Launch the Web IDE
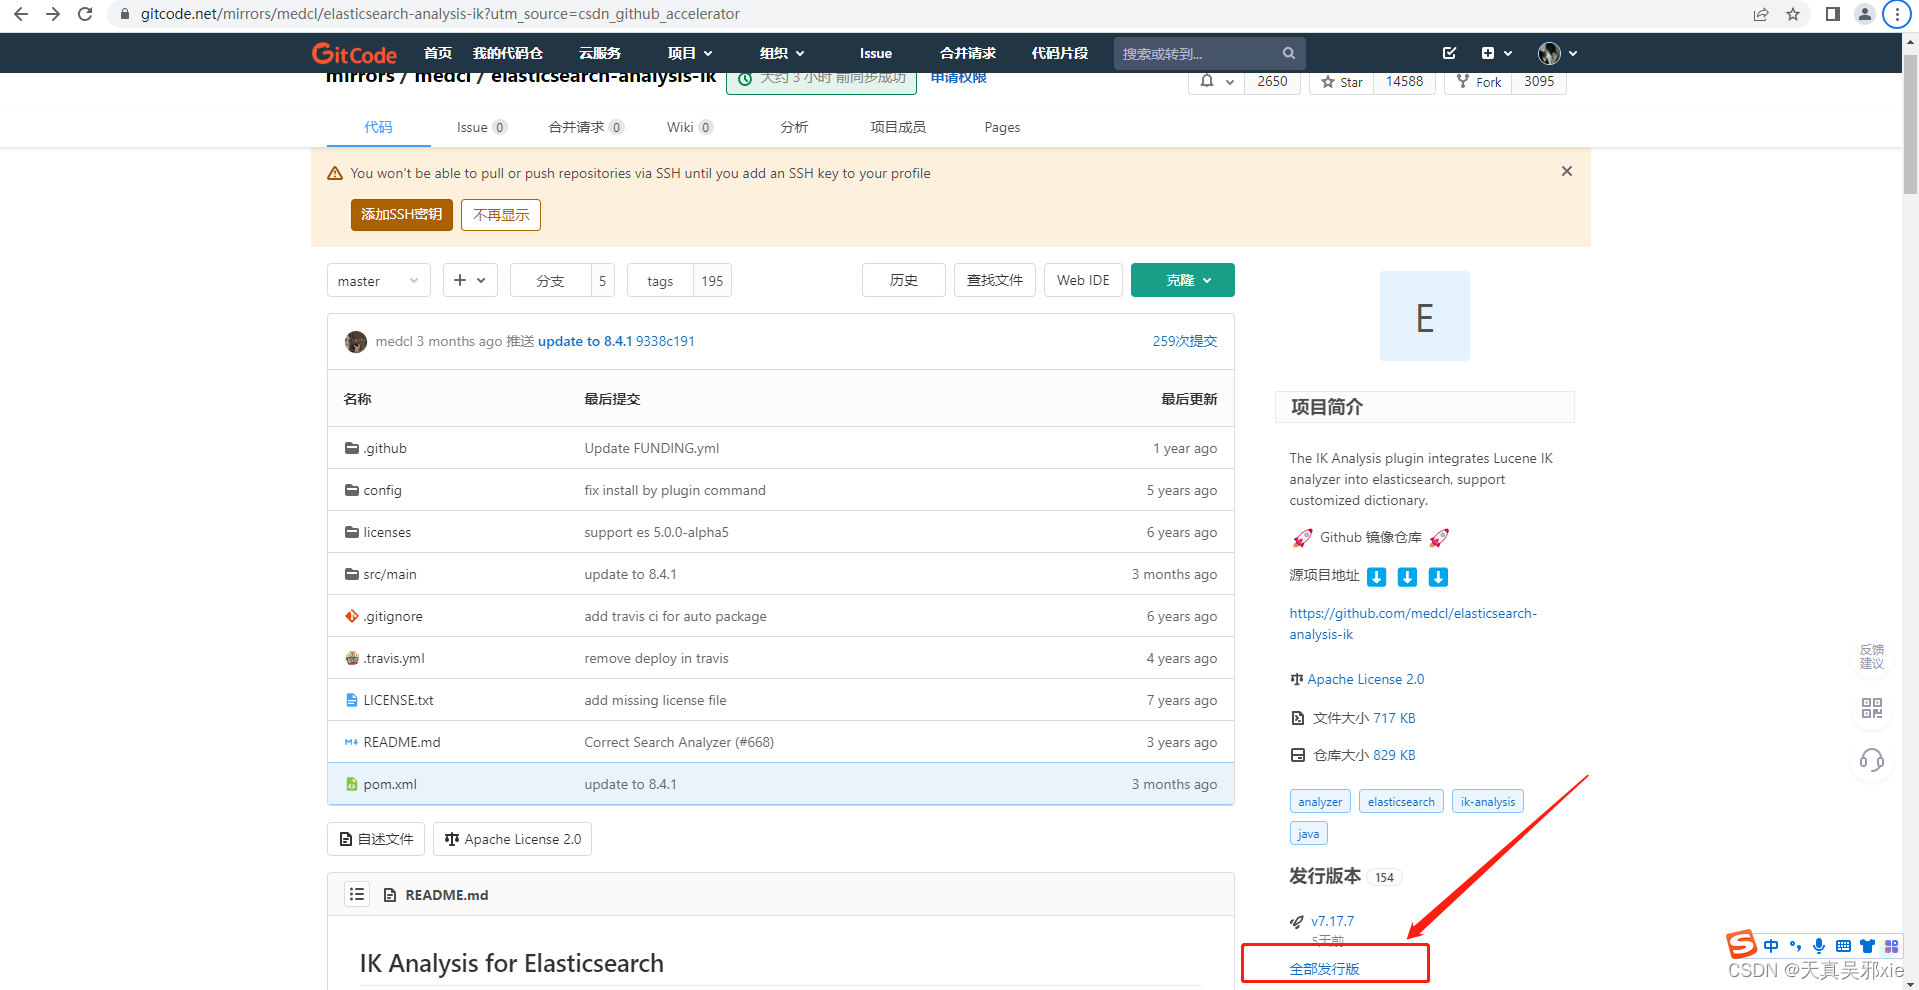The width and height of the screenshot is (1919, 990). pos(1083,280)
